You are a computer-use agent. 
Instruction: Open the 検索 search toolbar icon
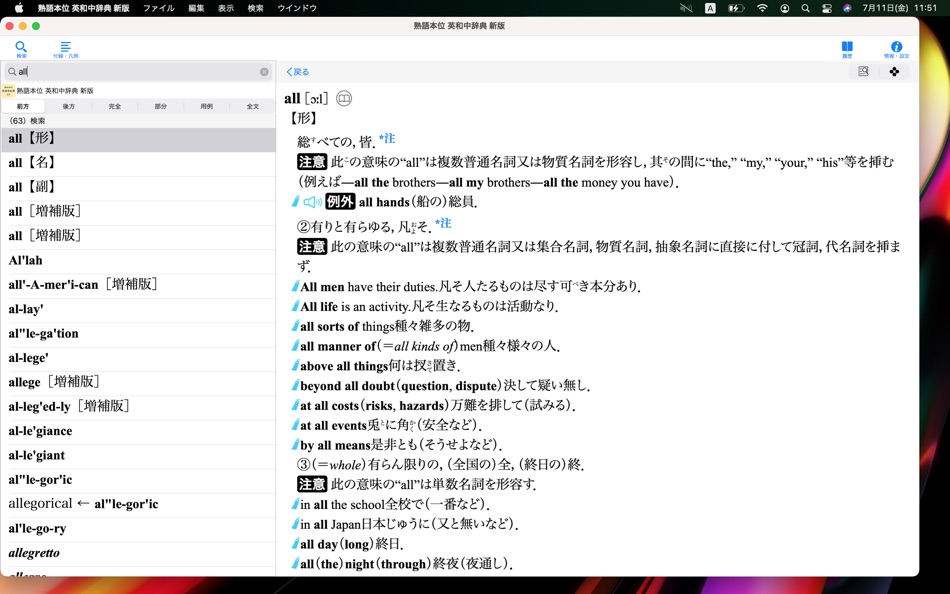tap(21, 48)
